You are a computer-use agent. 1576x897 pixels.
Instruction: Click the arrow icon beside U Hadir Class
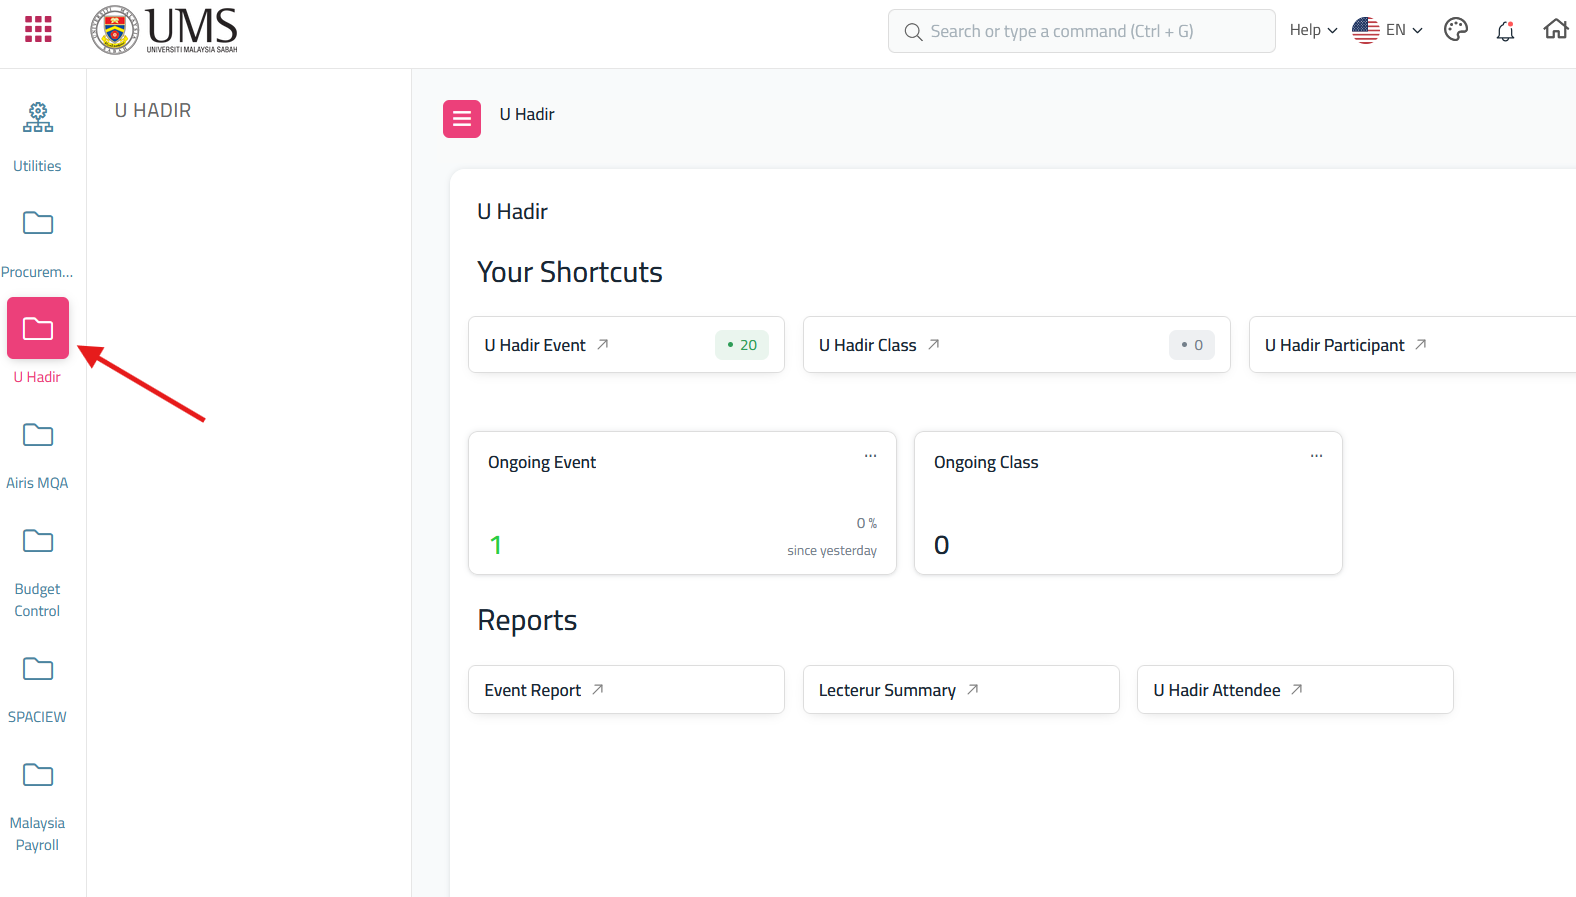pos(934,344)
